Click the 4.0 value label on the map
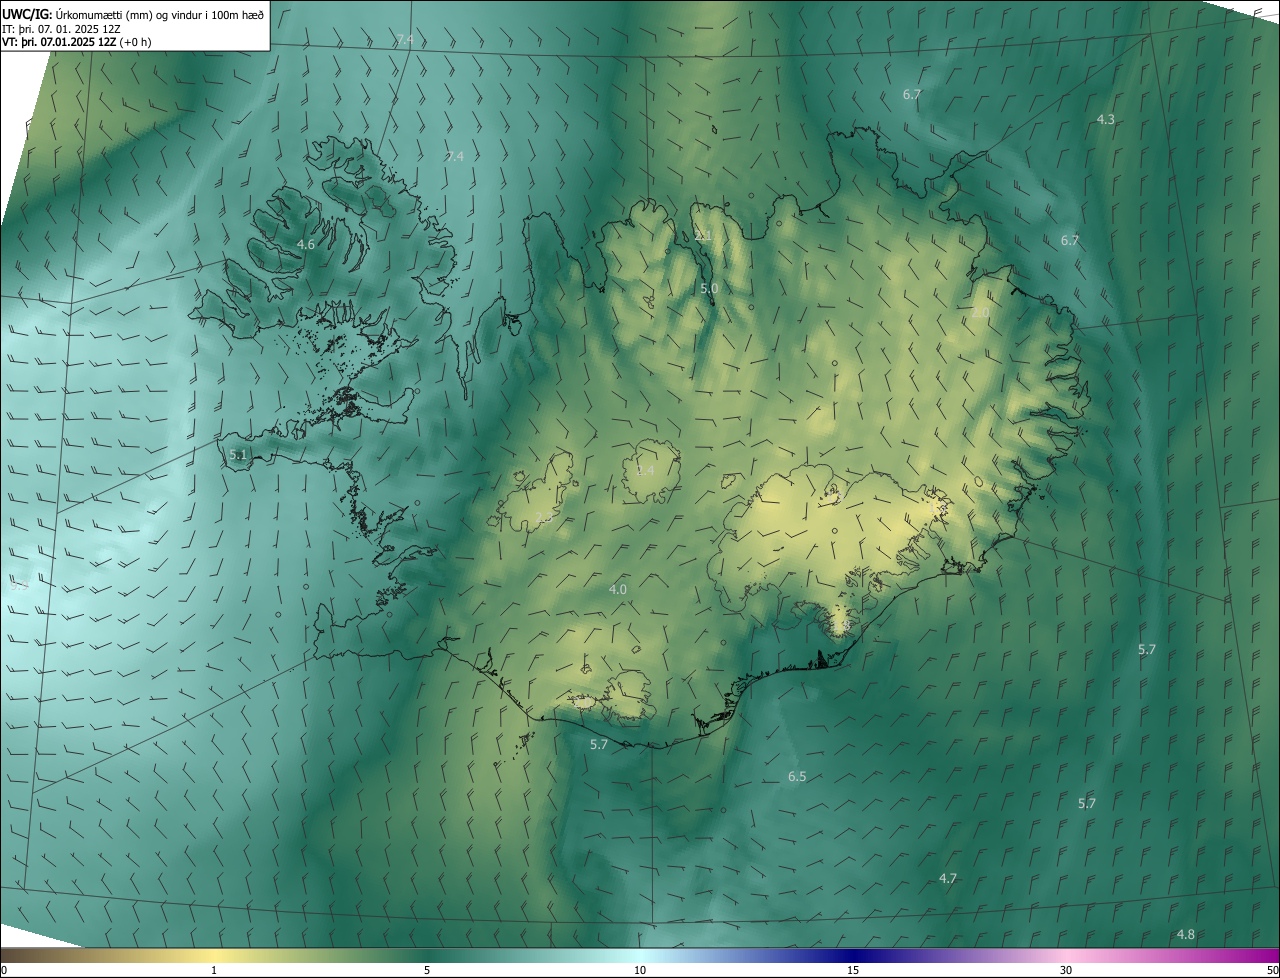 coord(618,589)
